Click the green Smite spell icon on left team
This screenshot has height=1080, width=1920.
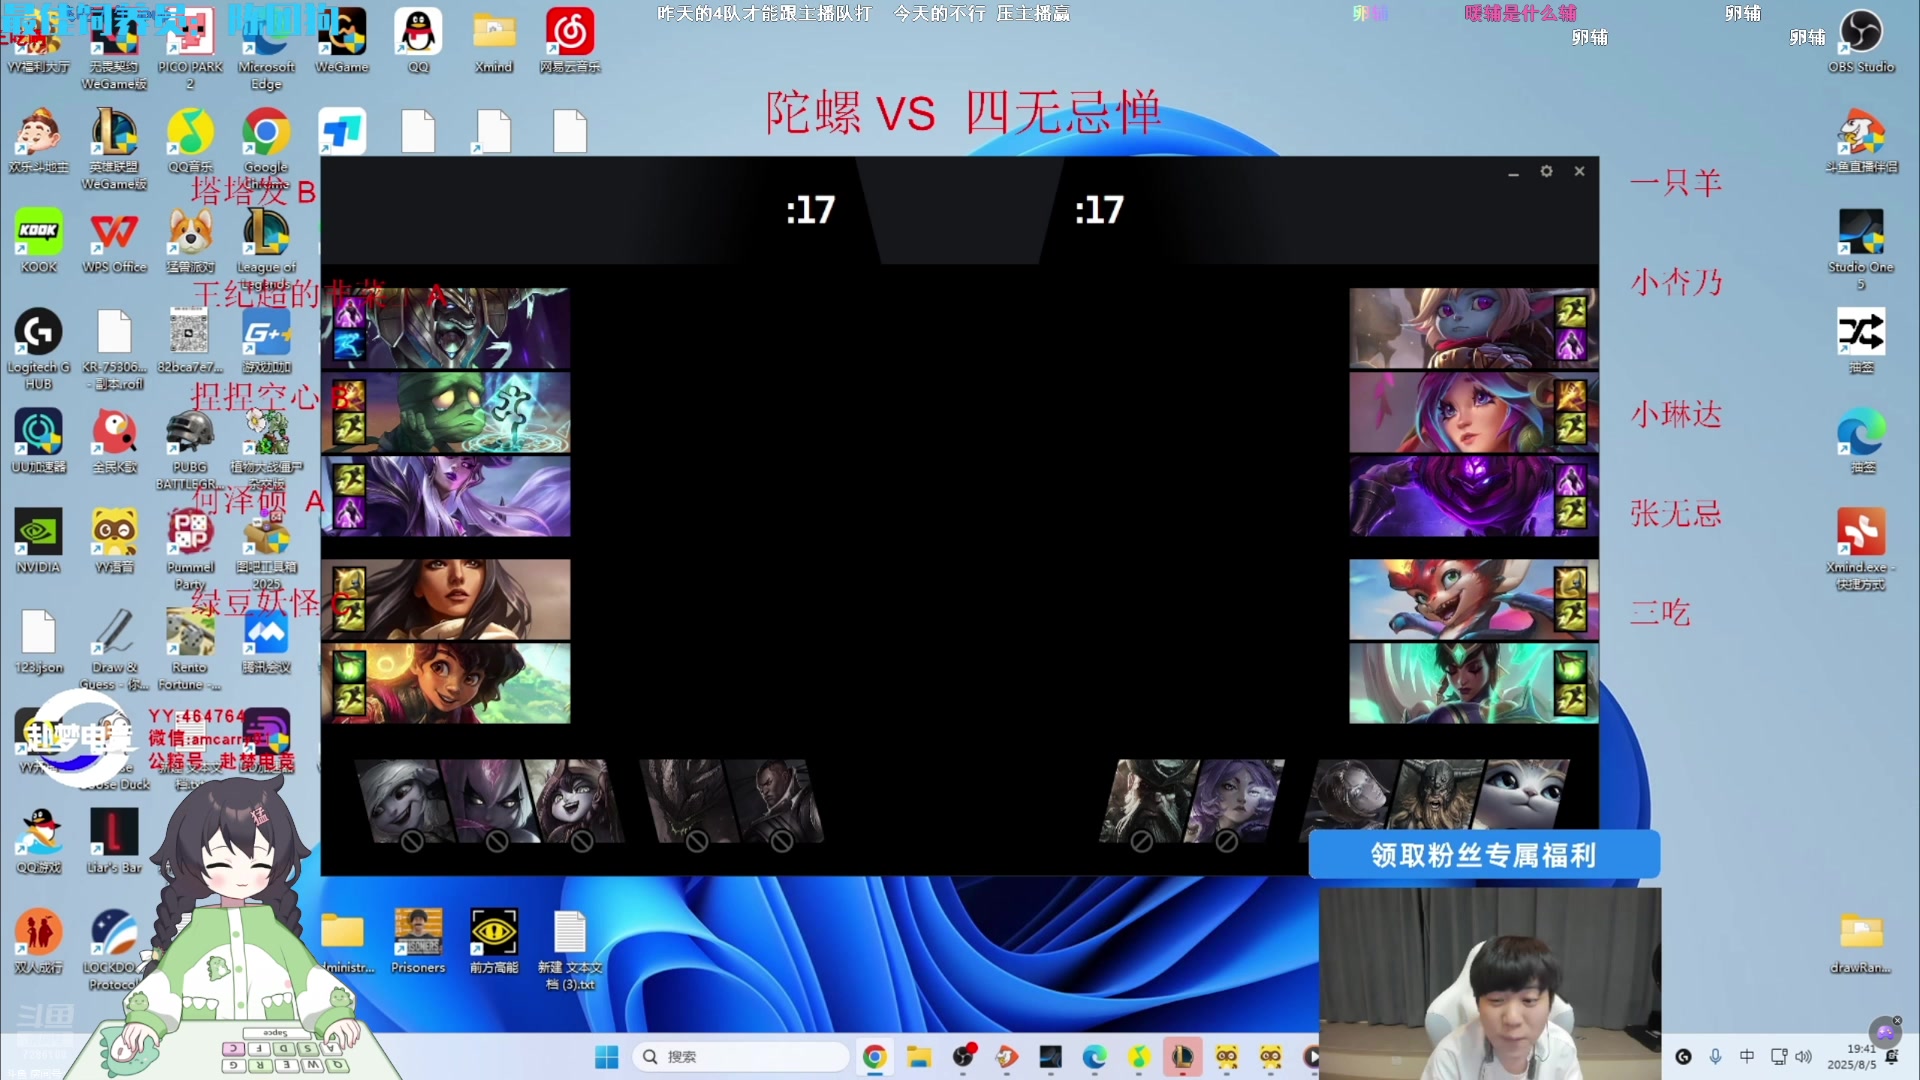pyautogui.click(x=349, y=665)
